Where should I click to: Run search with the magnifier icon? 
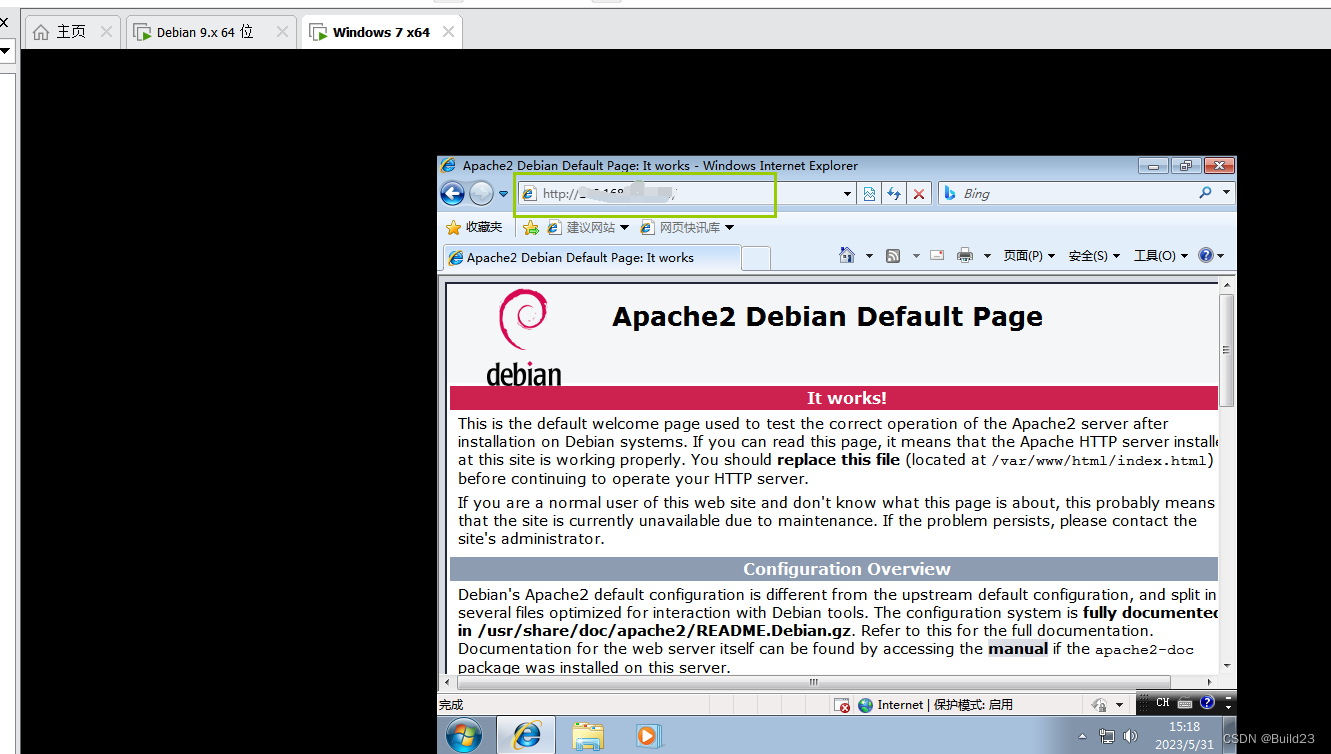coord(1205,193)
